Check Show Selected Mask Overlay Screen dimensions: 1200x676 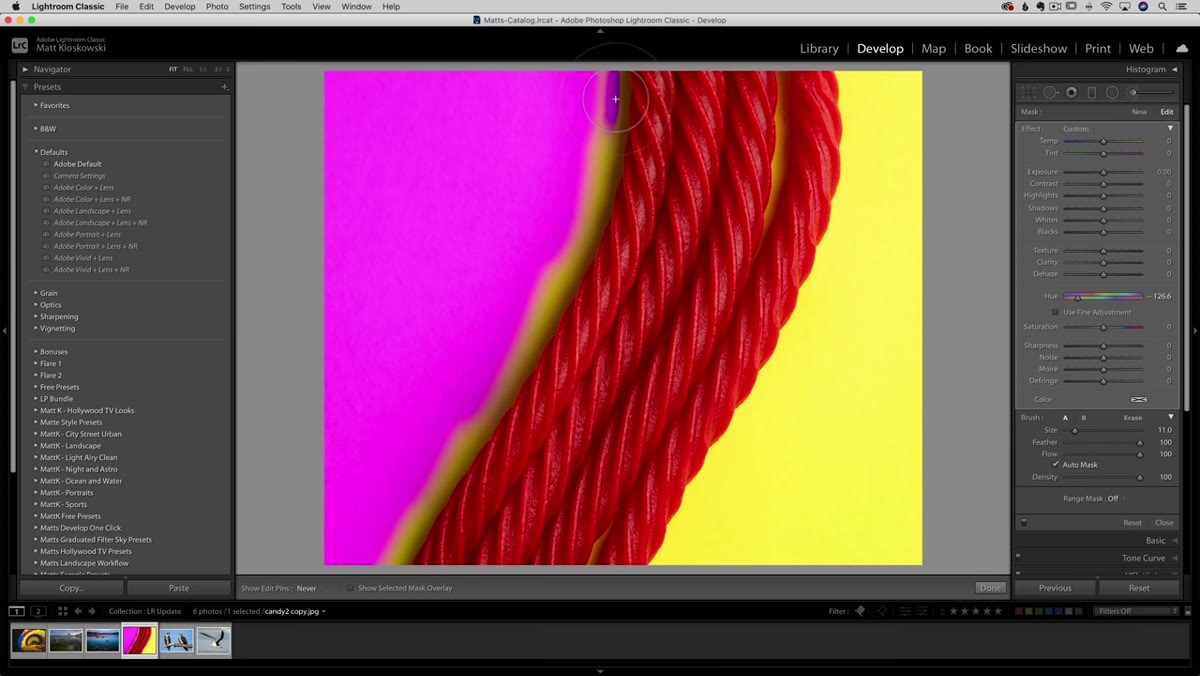point(350,588)
